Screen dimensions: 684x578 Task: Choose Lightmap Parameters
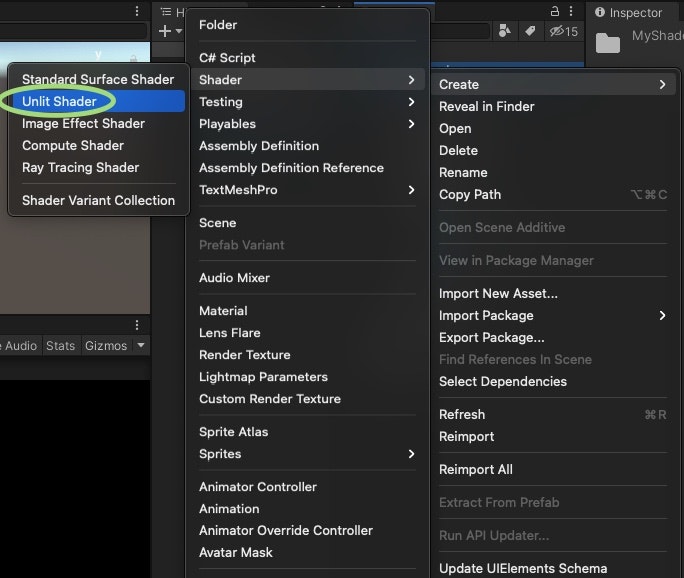point(308,377)
